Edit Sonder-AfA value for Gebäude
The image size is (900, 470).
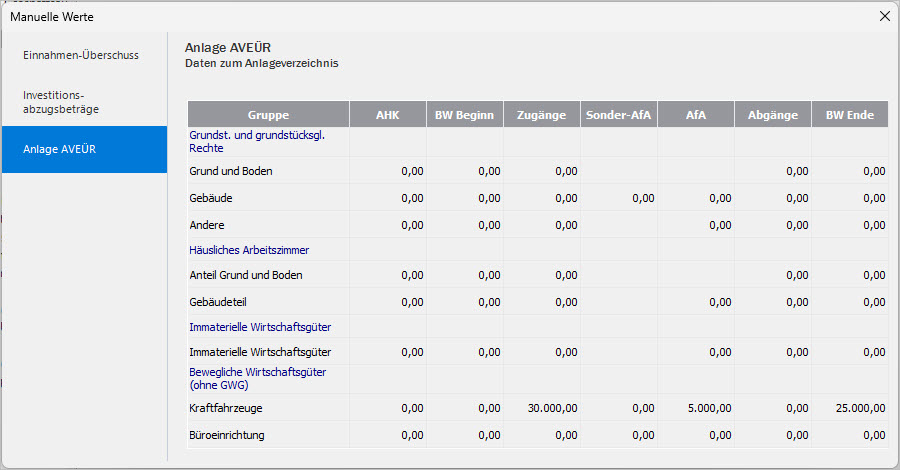[x=619, y=199]
